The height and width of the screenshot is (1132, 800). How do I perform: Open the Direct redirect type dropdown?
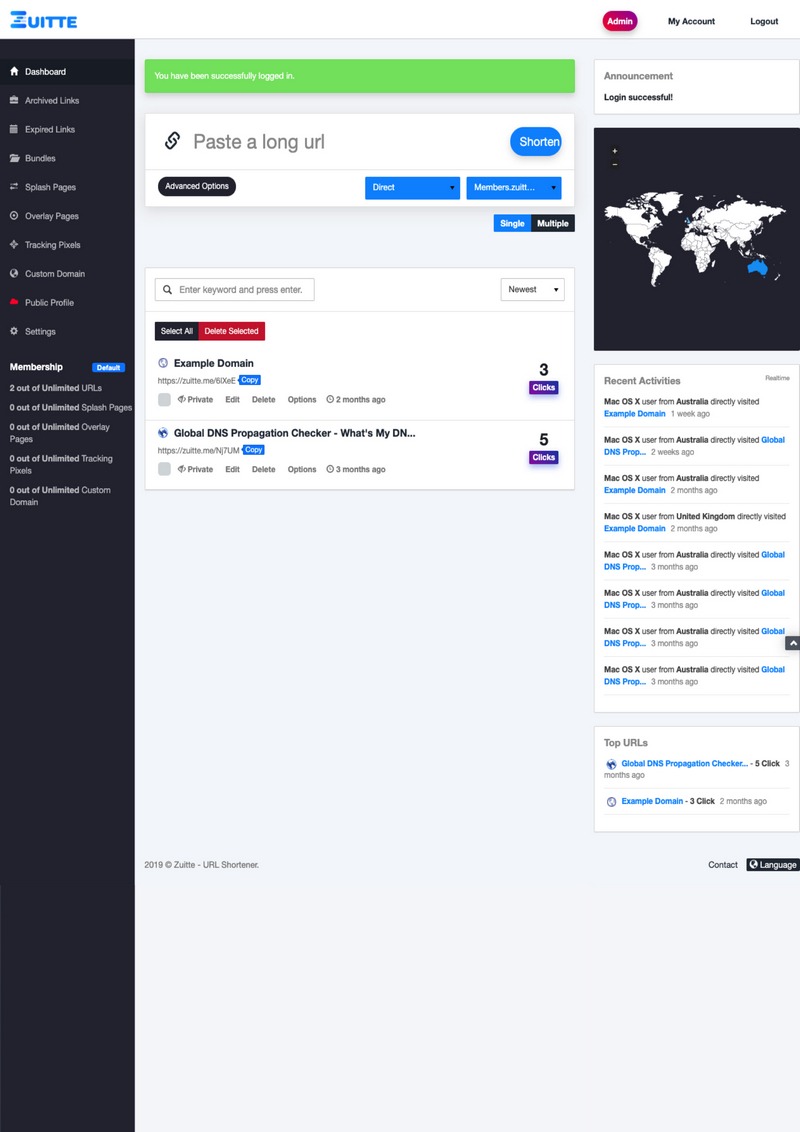tap(412, 188)
